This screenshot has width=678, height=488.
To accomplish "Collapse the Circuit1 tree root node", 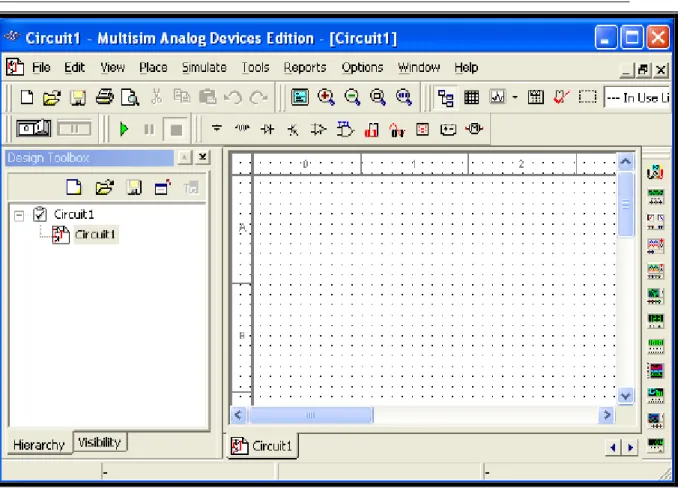I will click(x=19, y=215).
